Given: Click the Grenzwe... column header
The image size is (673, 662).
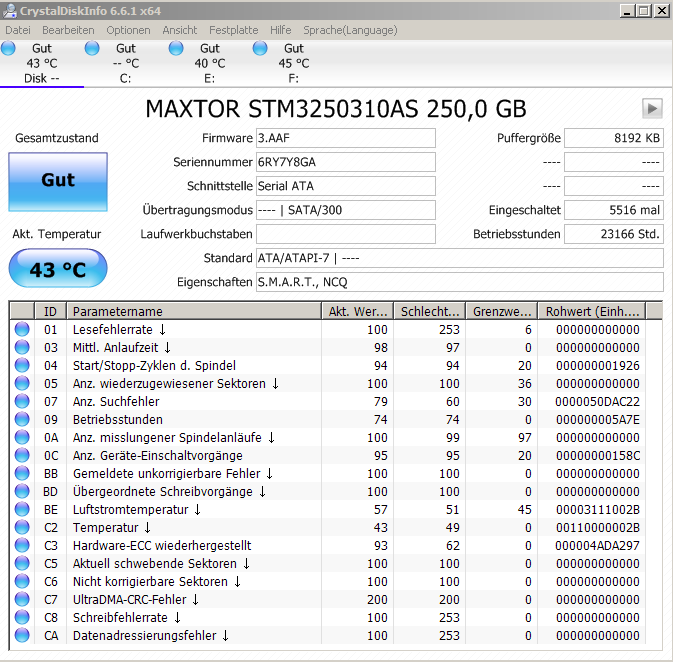Looking at the screenshot, I should [x=502, y=311].
